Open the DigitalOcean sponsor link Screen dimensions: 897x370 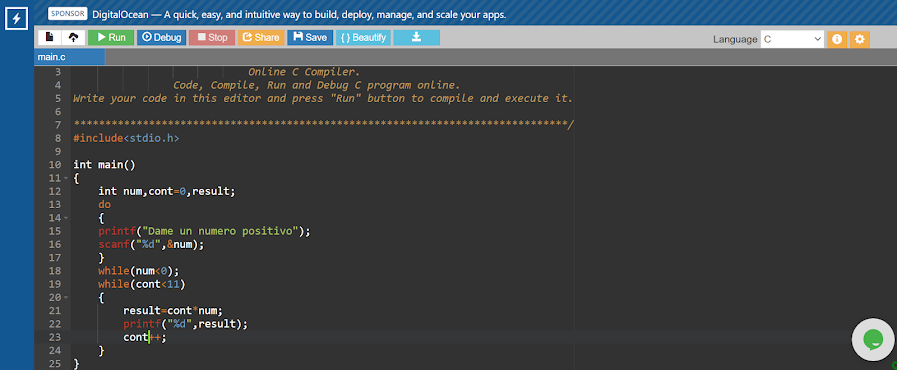click(299, 14)
